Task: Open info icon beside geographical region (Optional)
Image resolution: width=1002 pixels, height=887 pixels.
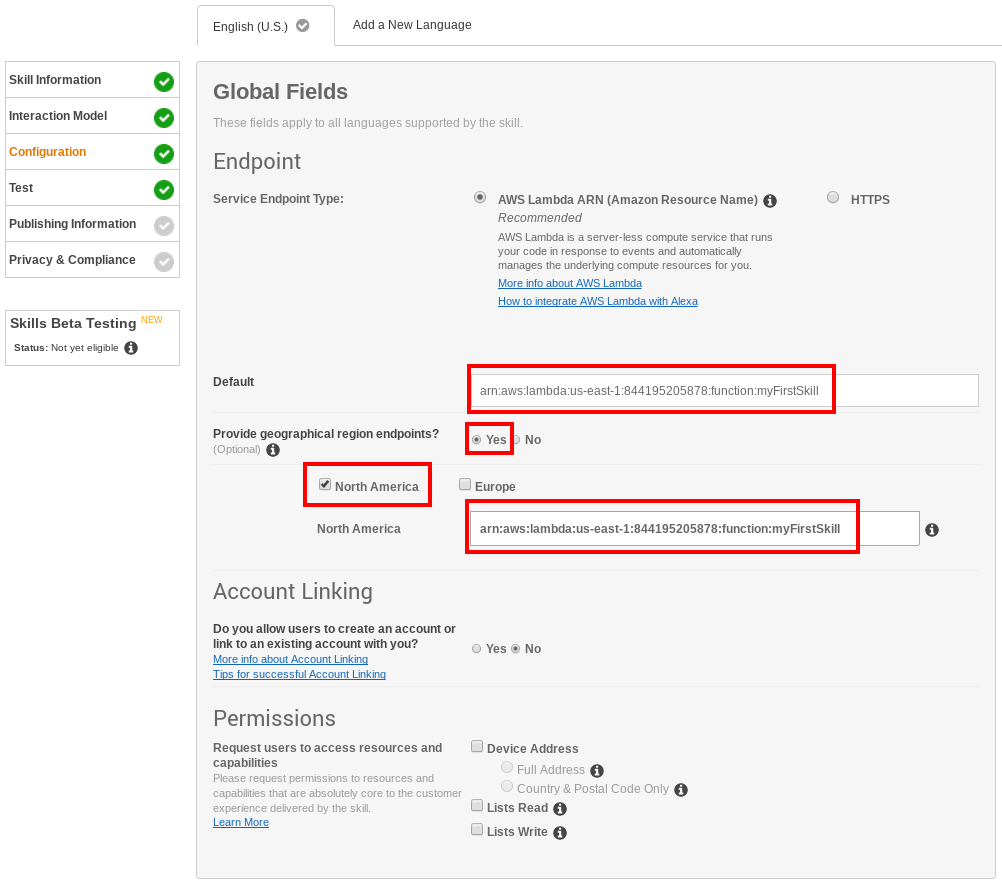Action: tap(273, 450)
